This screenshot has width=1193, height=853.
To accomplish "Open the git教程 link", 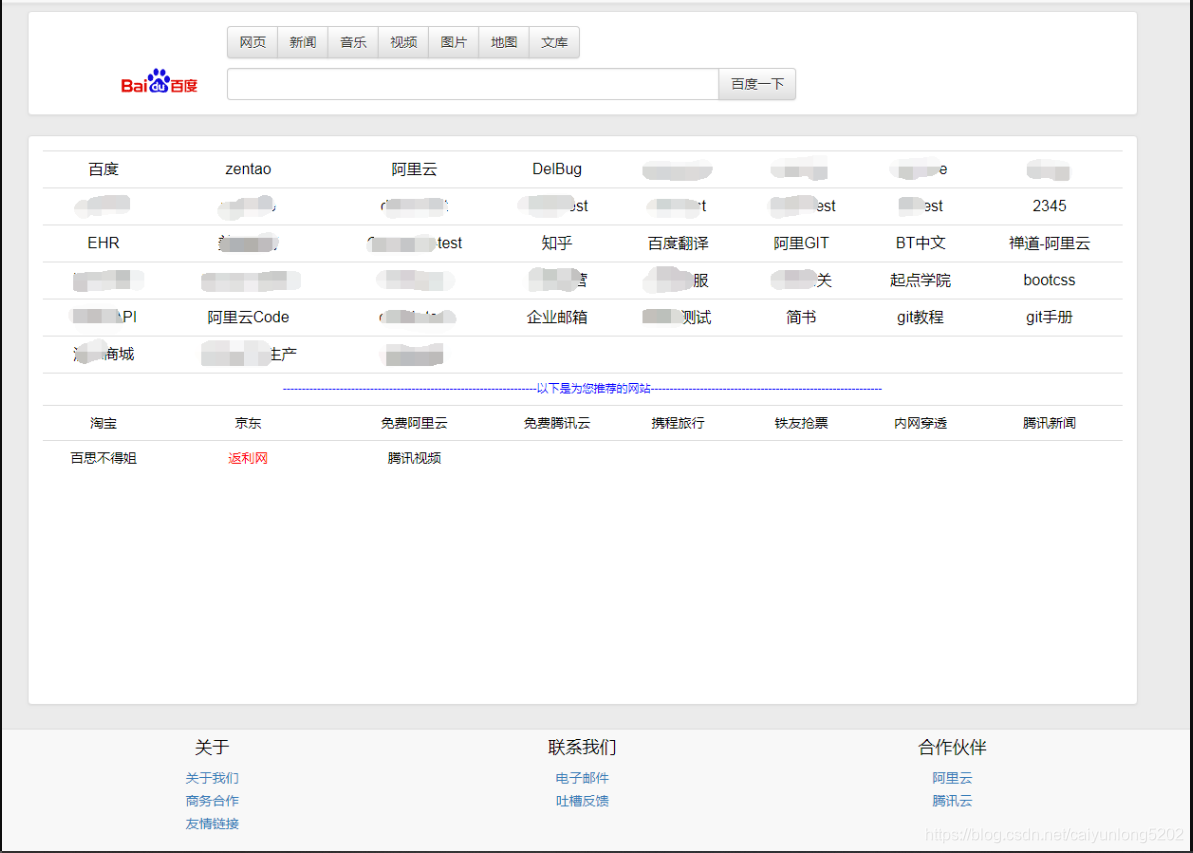I will [921, 317].
